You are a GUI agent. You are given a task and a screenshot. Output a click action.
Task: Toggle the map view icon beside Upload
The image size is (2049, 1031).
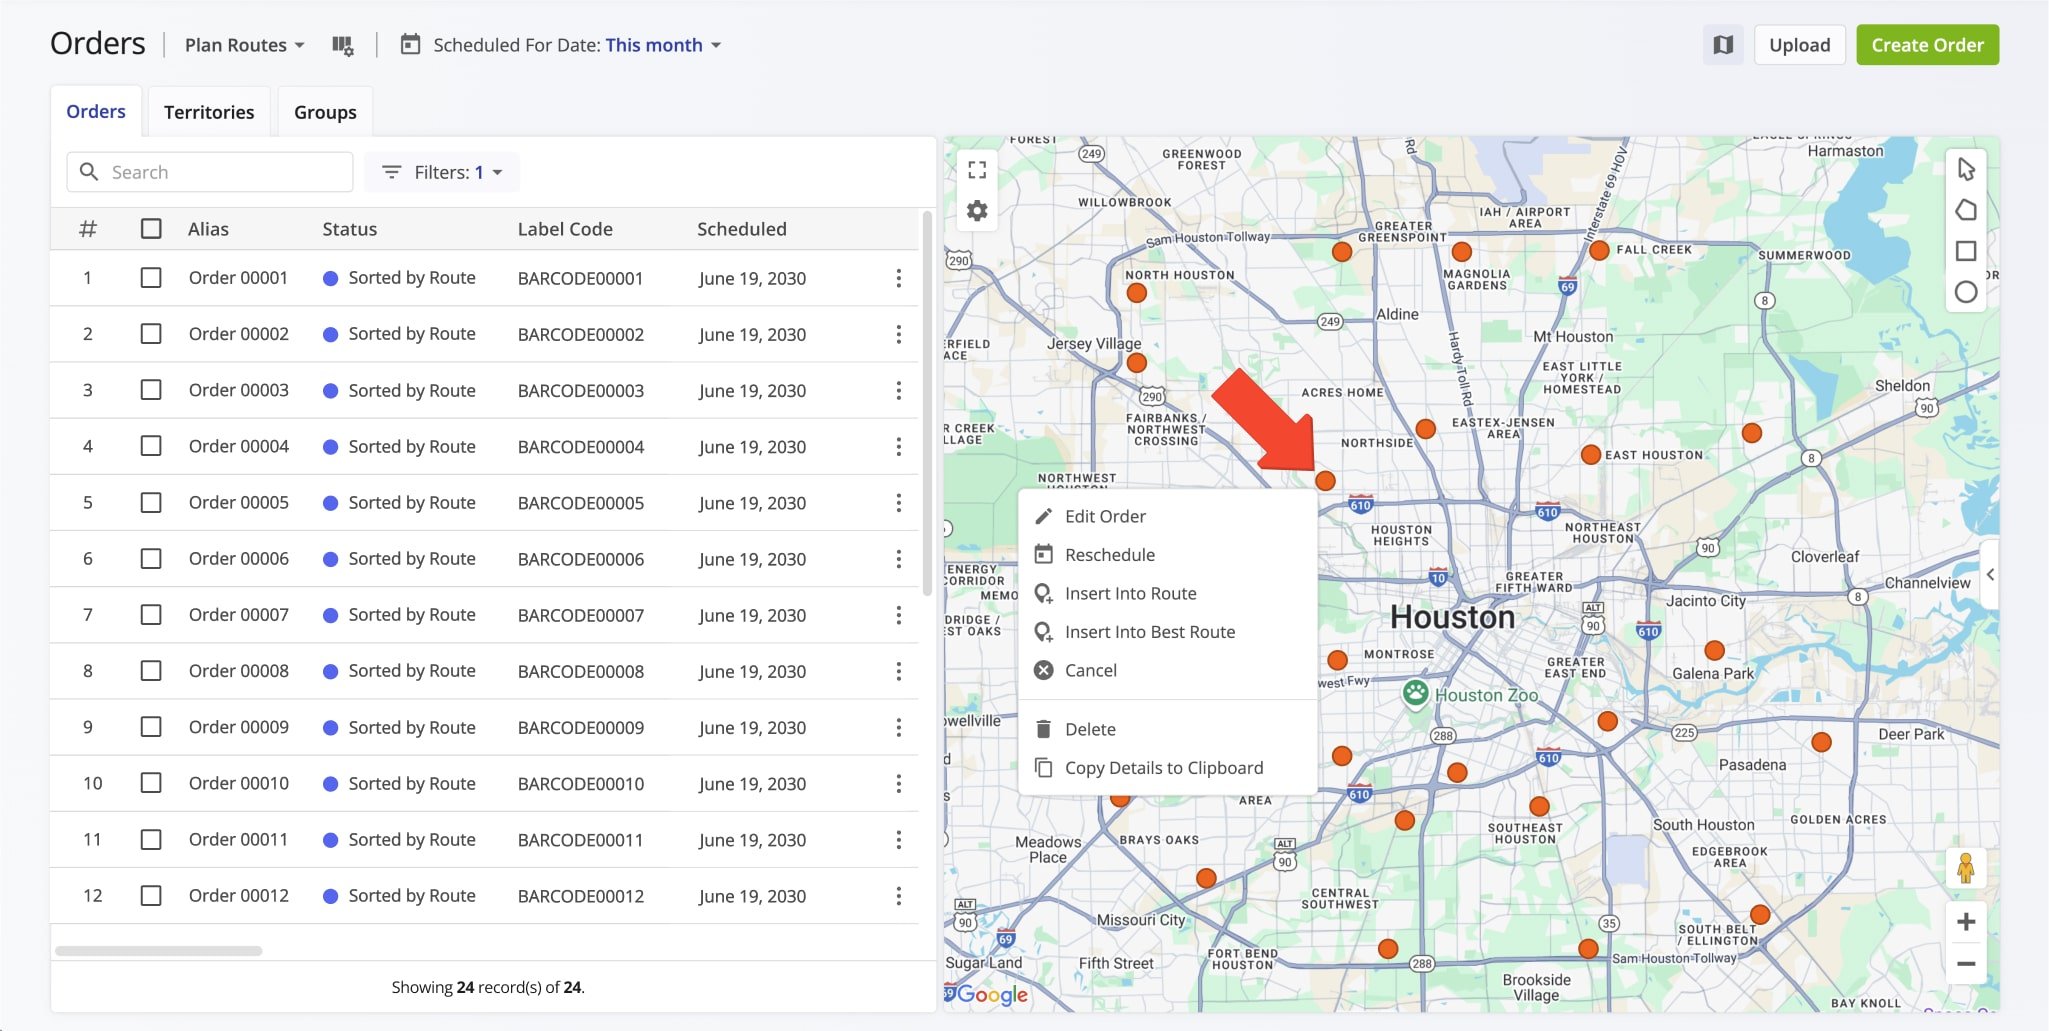1723,45
